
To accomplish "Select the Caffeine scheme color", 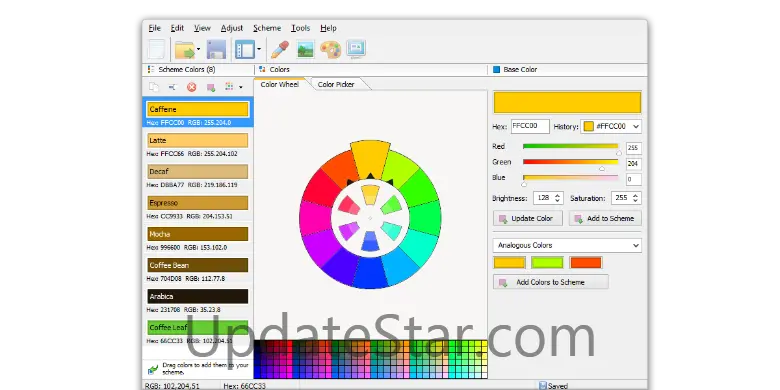I will tap(197, 113).
